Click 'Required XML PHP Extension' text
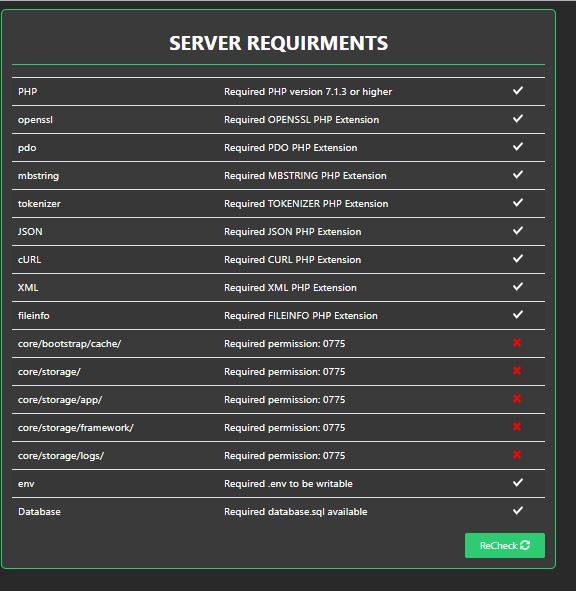 coord(290,288)
